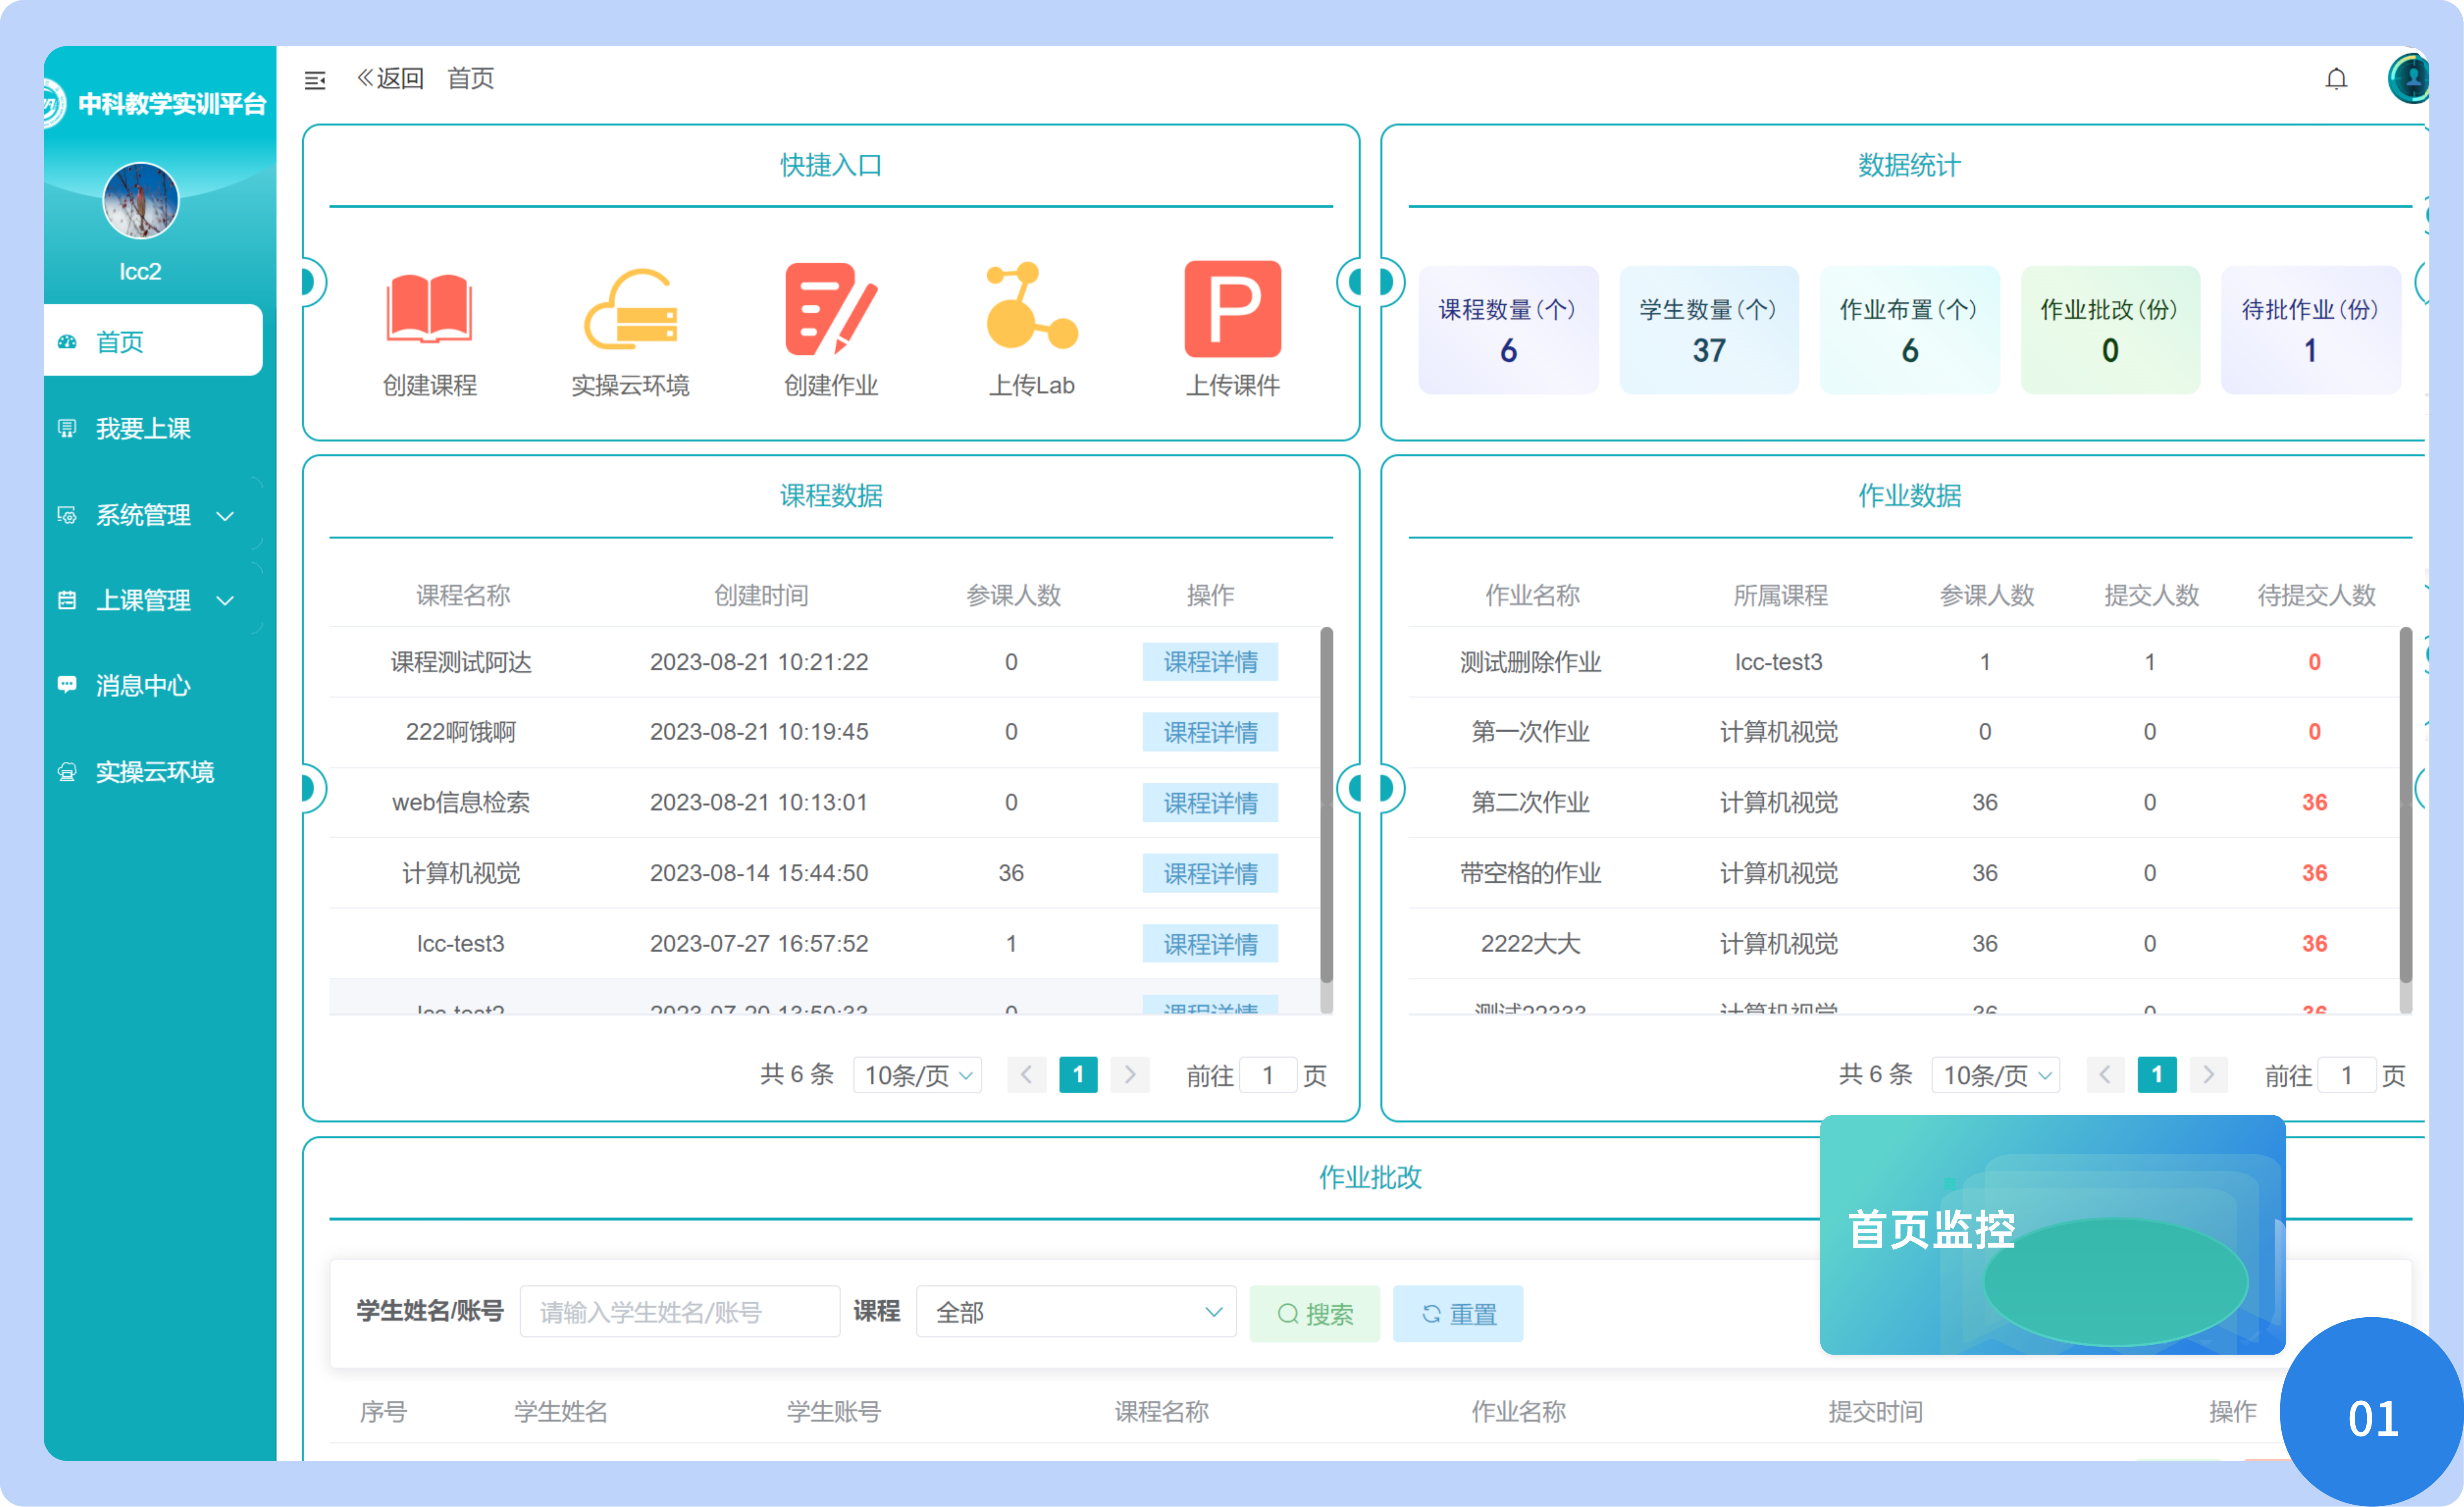Click the 创建时间 column header
The height and width of the screenshot is (1507, 2464).
pos(761,596)
